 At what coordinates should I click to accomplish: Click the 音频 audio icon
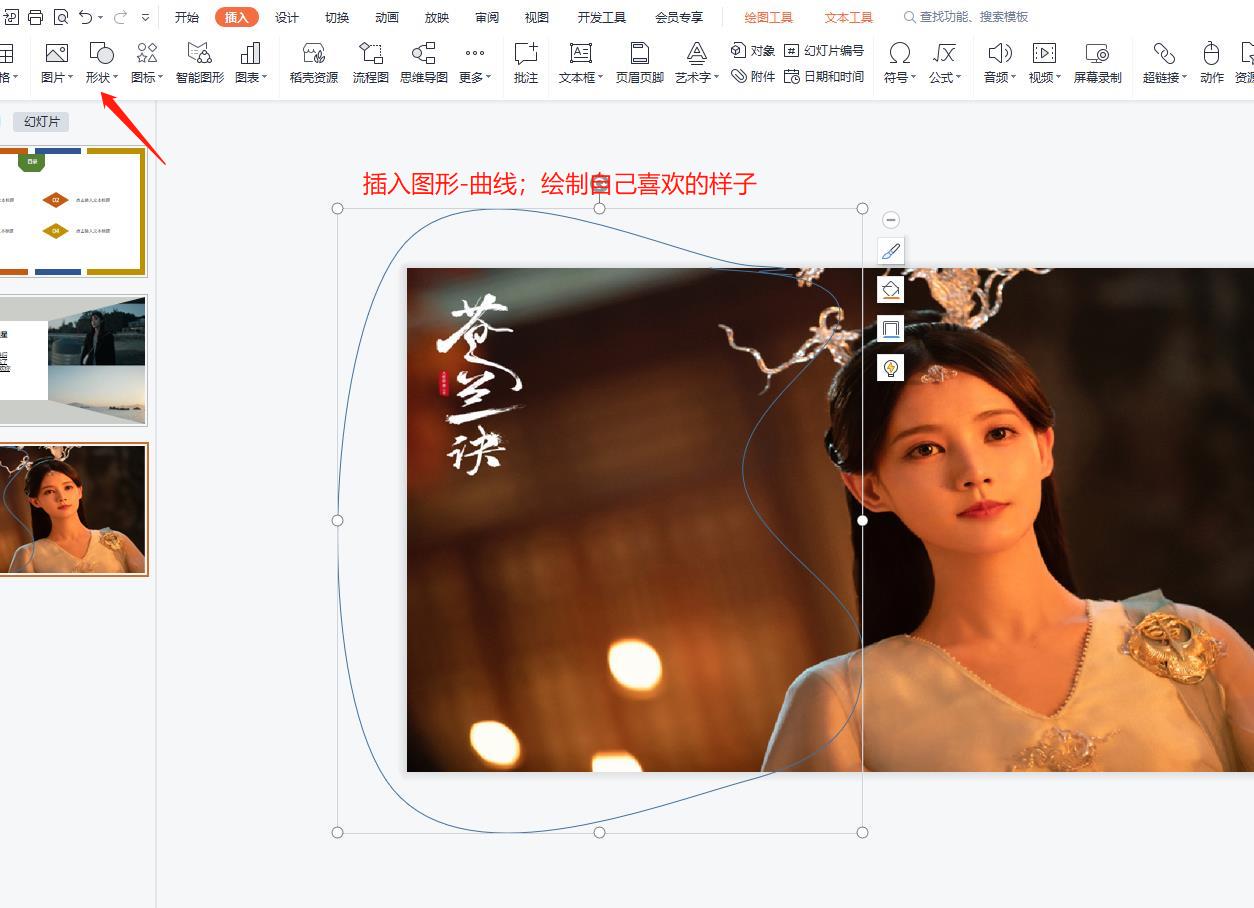click(x=999, y=54)
